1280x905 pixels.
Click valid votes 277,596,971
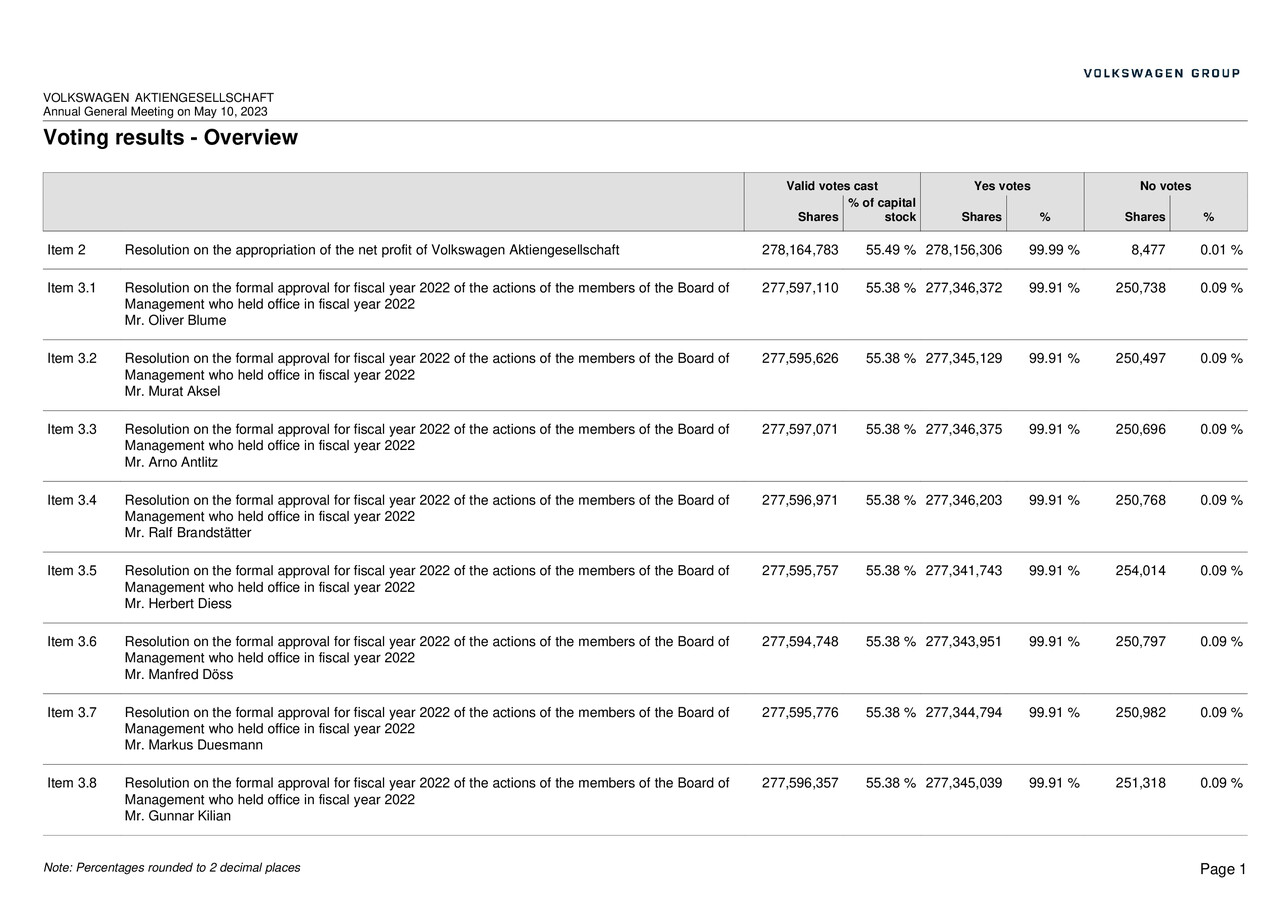click(800, 501)
